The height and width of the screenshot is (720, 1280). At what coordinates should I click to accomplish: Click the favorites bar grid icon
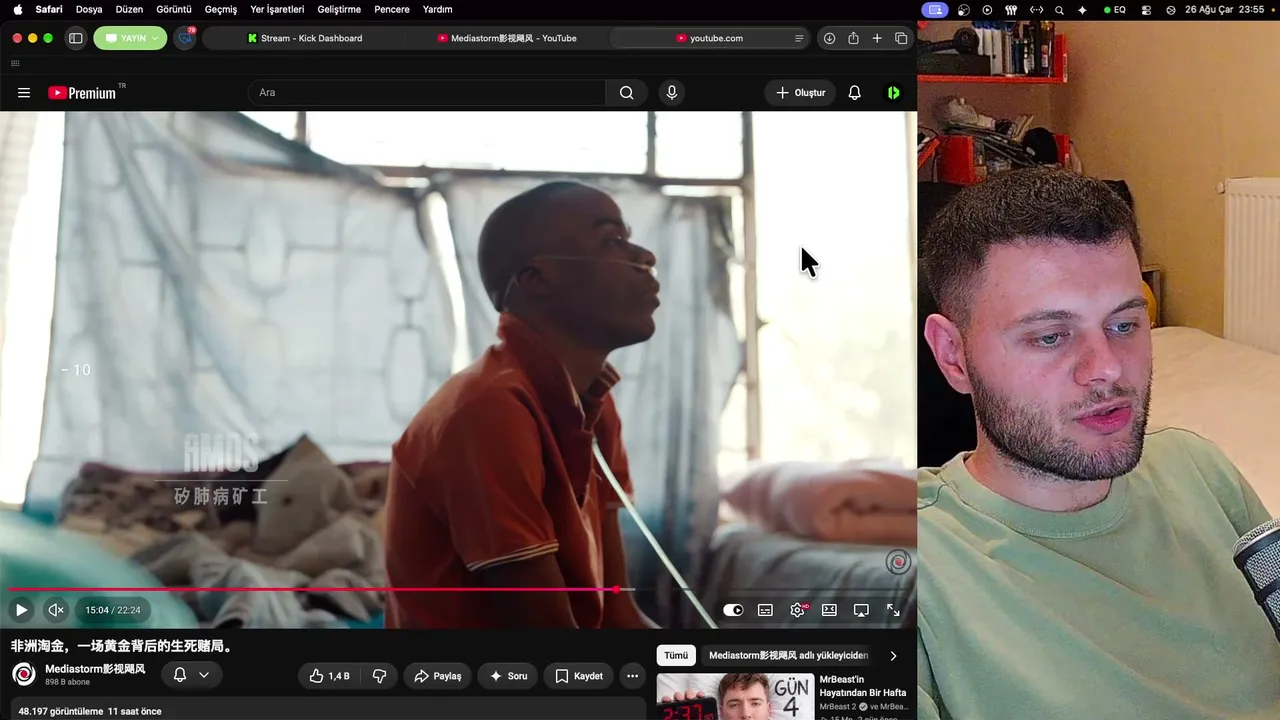coord(15,63)
